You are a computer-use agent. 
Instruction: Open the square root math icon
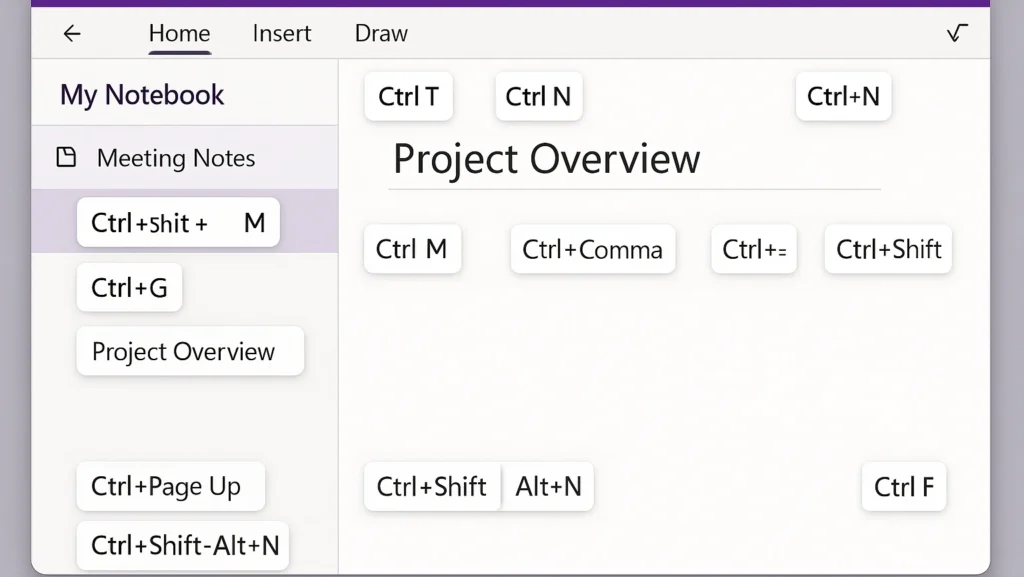click(956, 33)
